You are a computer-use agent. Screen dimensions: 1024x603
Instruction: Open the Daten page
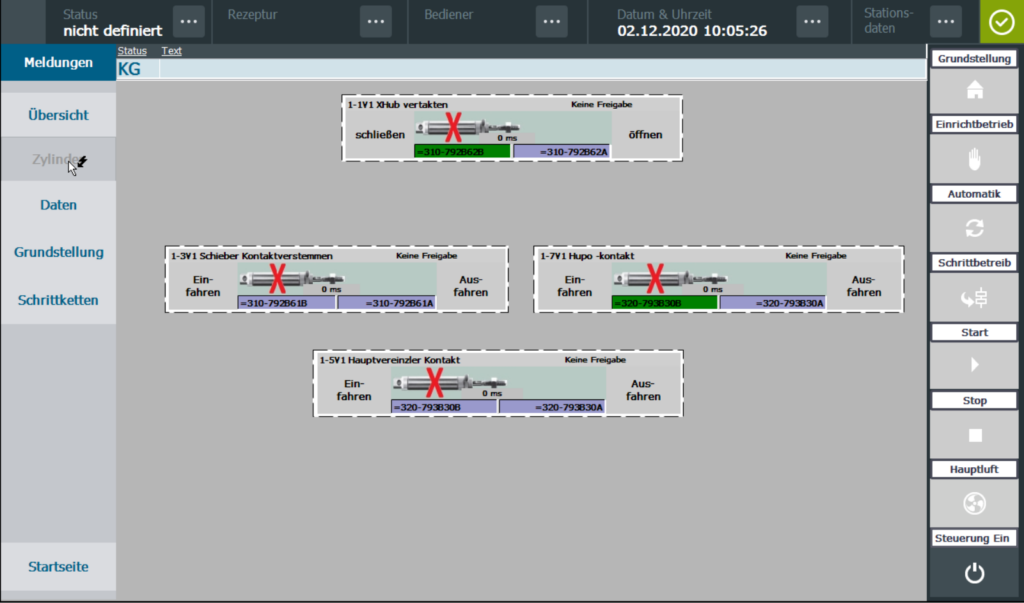[x=58, y=204]
